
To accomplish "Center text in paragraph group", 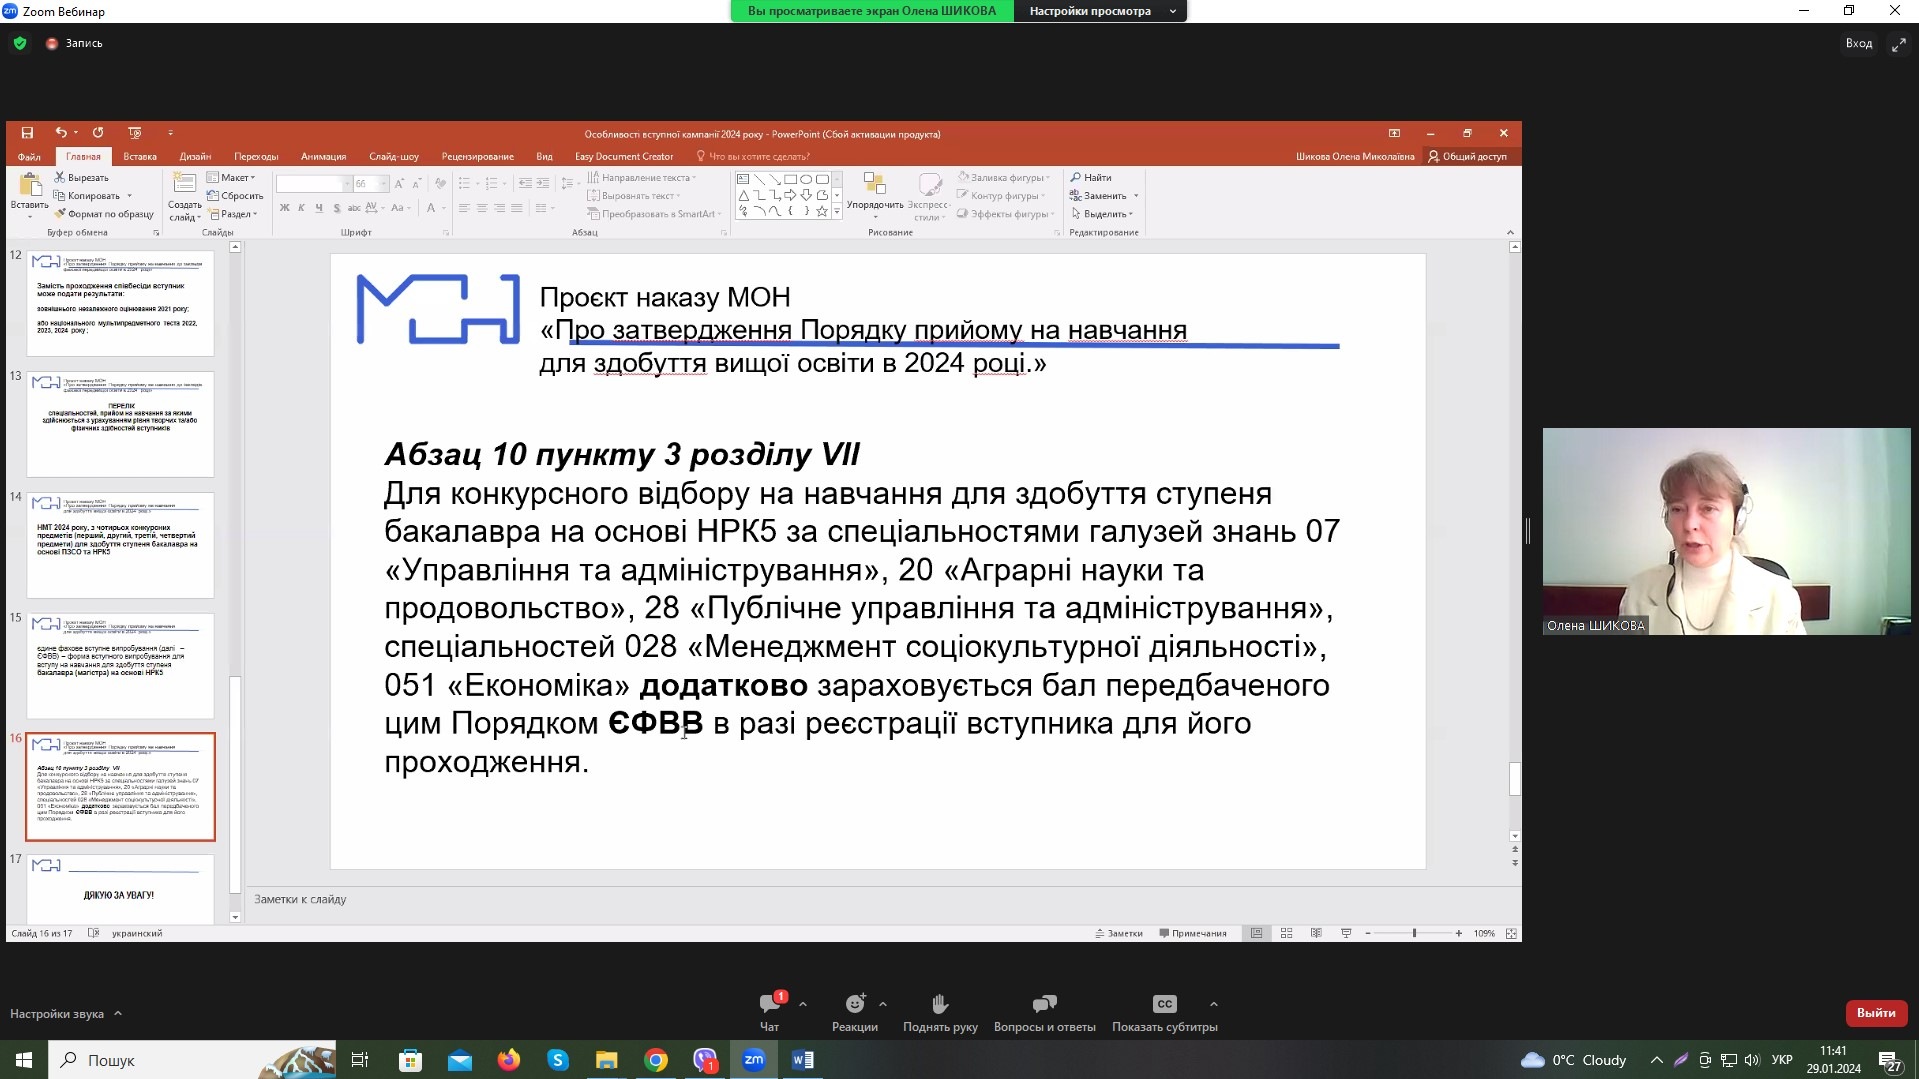I will coord(482,208).
